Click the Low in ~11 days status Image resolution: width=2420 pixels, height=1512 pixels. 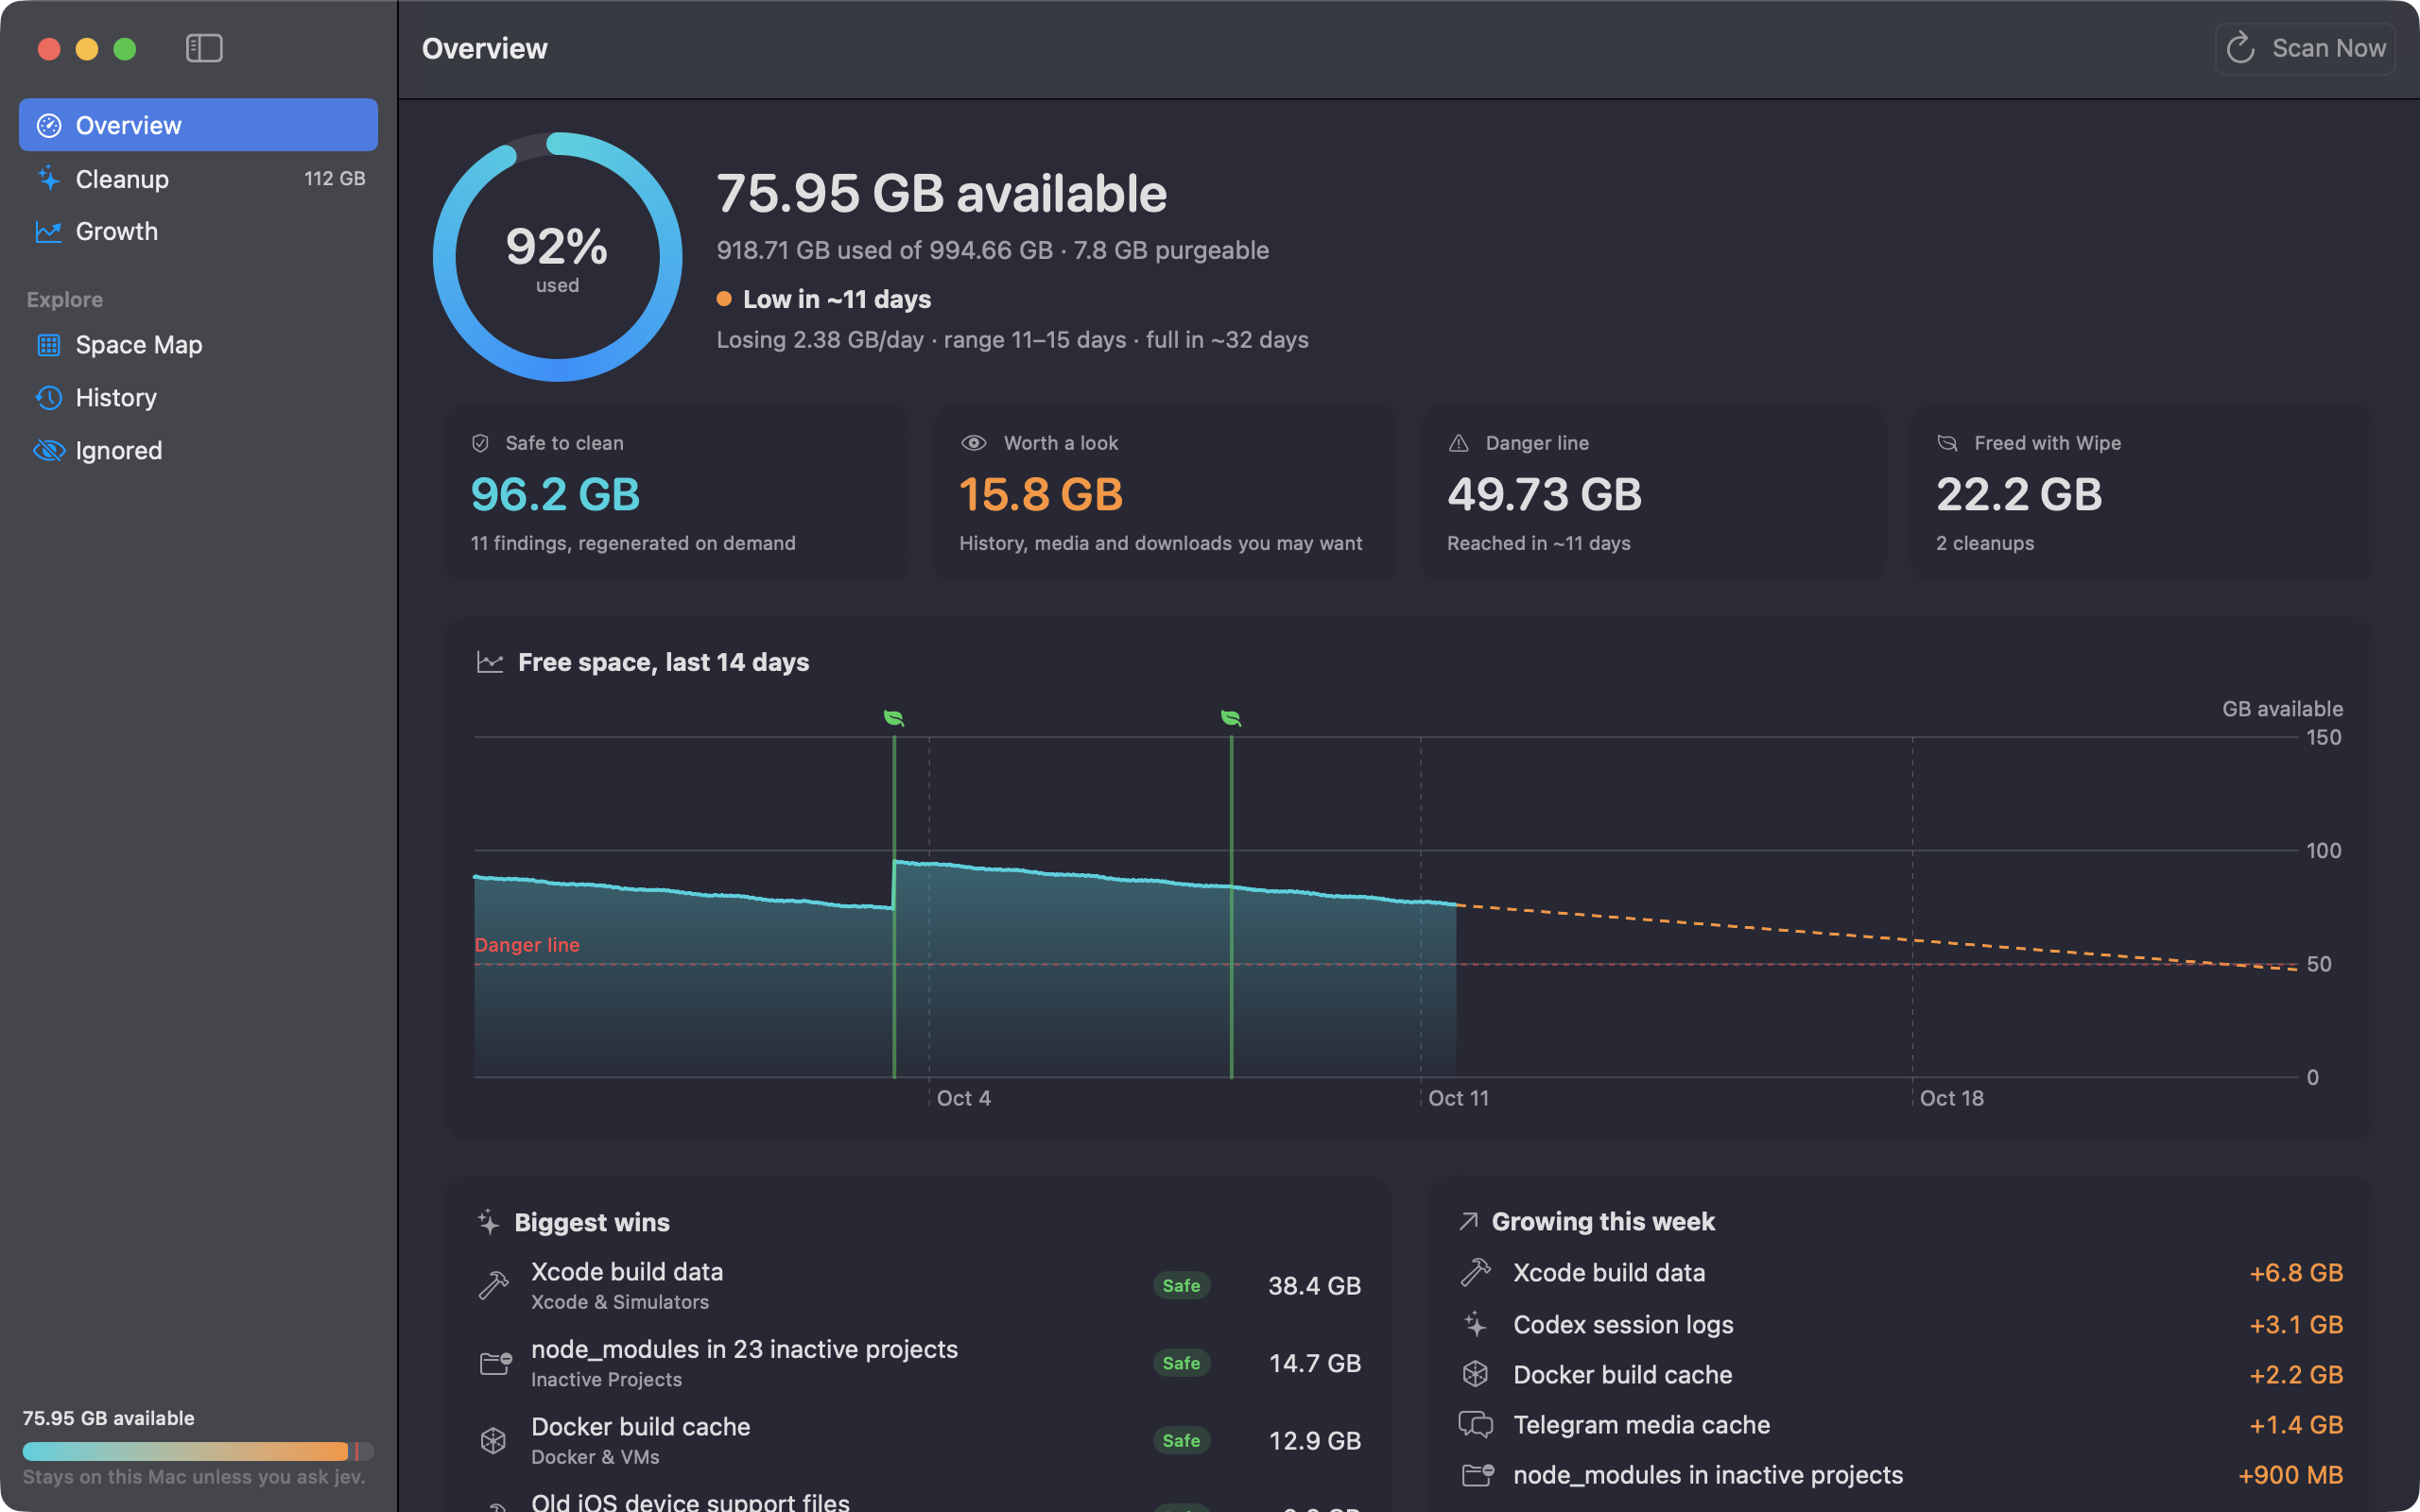824,299
